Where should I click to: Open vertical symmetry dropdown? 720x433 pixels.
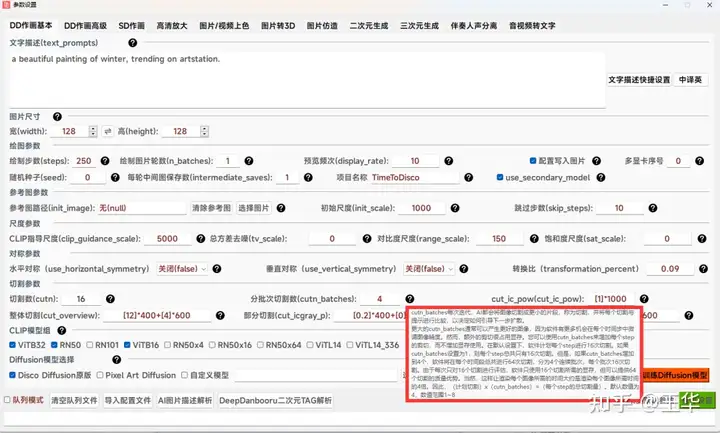pyautogui.click(x=429, y=269)
